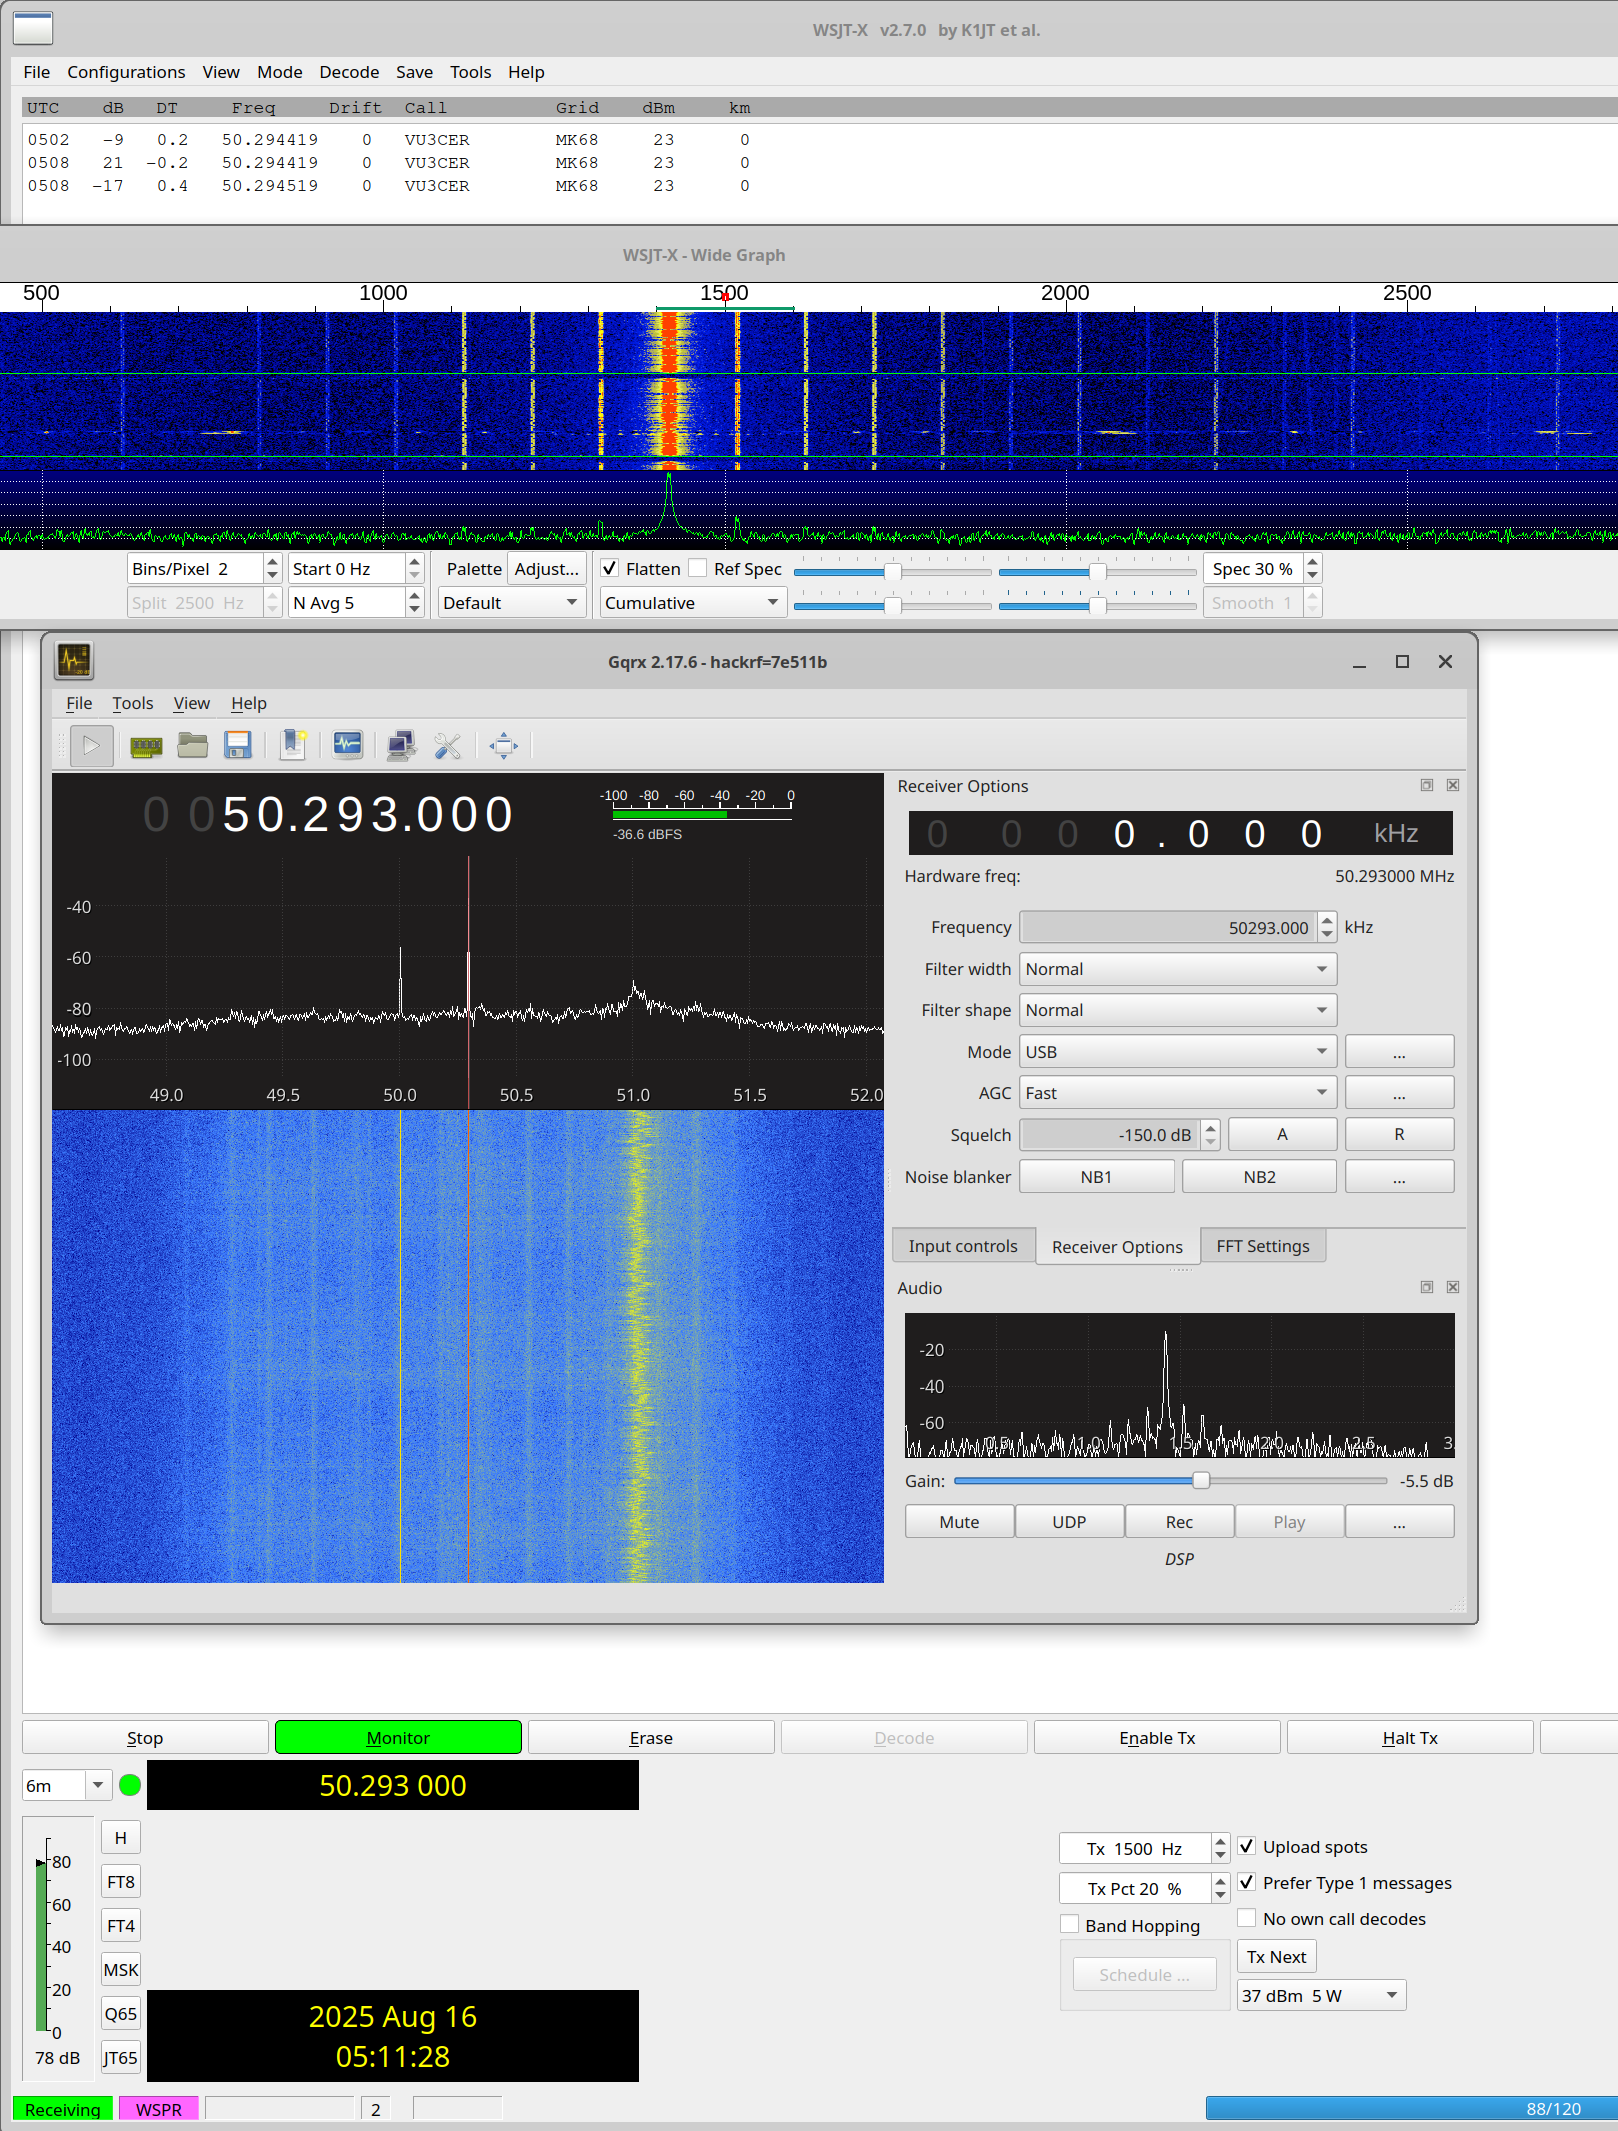Switch to the FFT Settings tab

pyautogui.click(x=1263, y=1246)
